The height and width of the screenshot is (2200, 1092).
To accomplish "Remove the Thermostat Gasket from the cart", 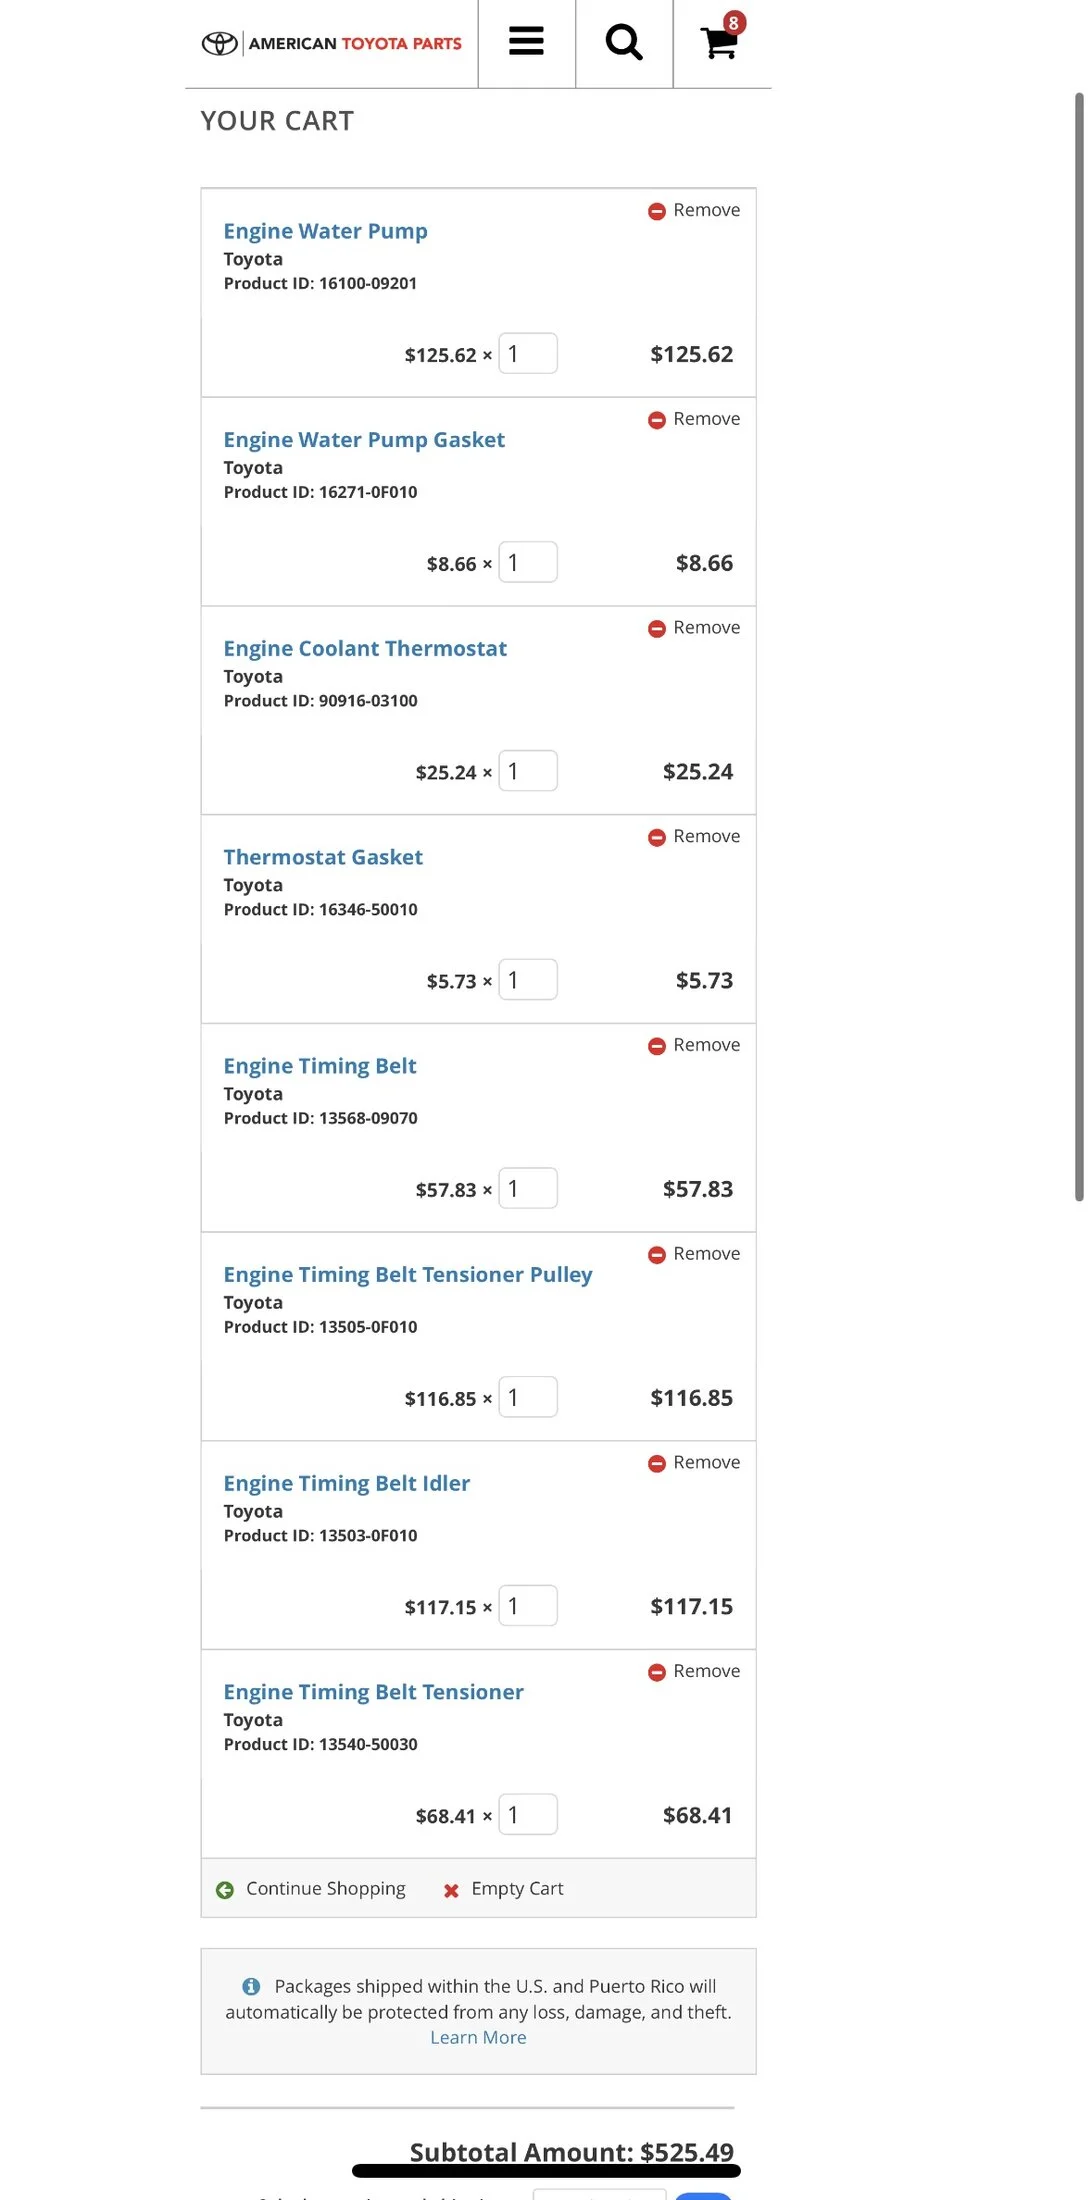I will click(x=694, y=836).
